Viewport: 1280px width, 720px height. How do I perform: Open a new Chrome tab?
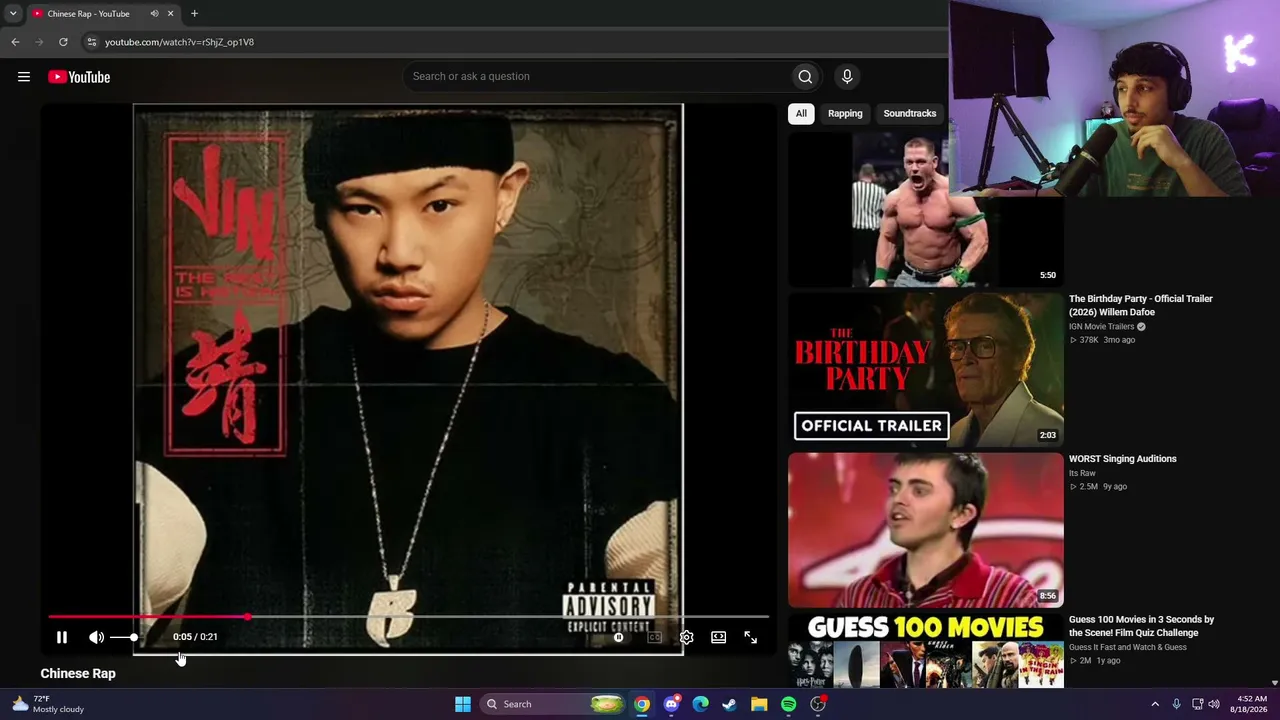[194, 14]
